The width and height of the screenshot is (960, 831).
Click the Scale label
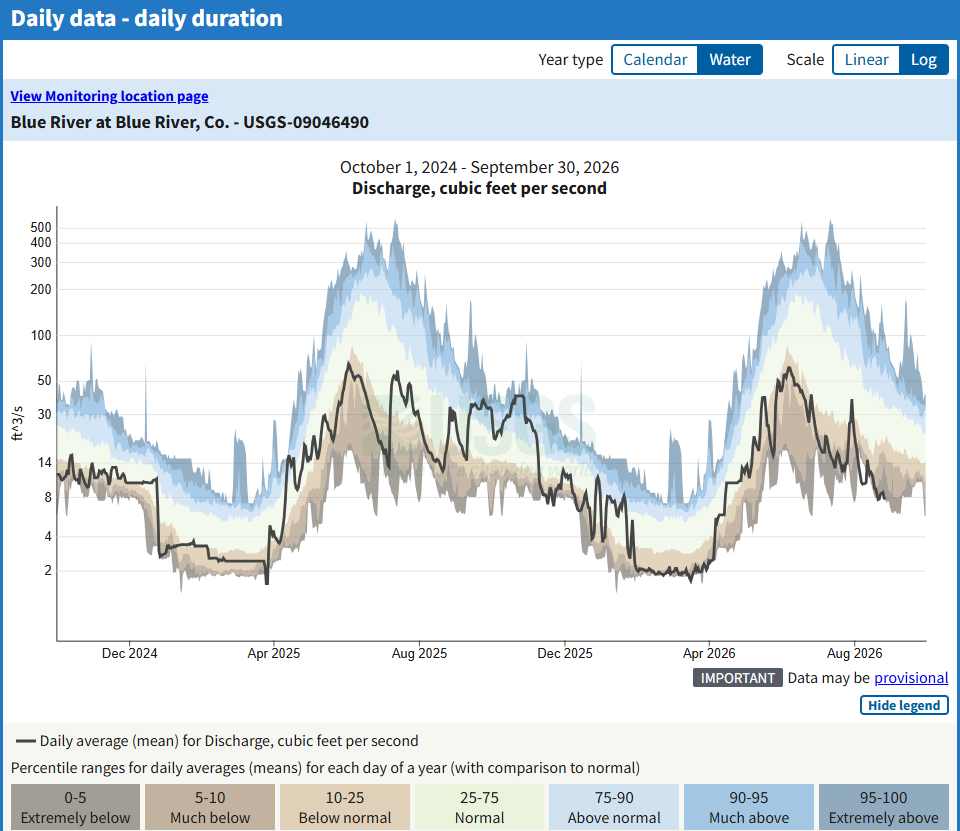click(x=805, y=59)
